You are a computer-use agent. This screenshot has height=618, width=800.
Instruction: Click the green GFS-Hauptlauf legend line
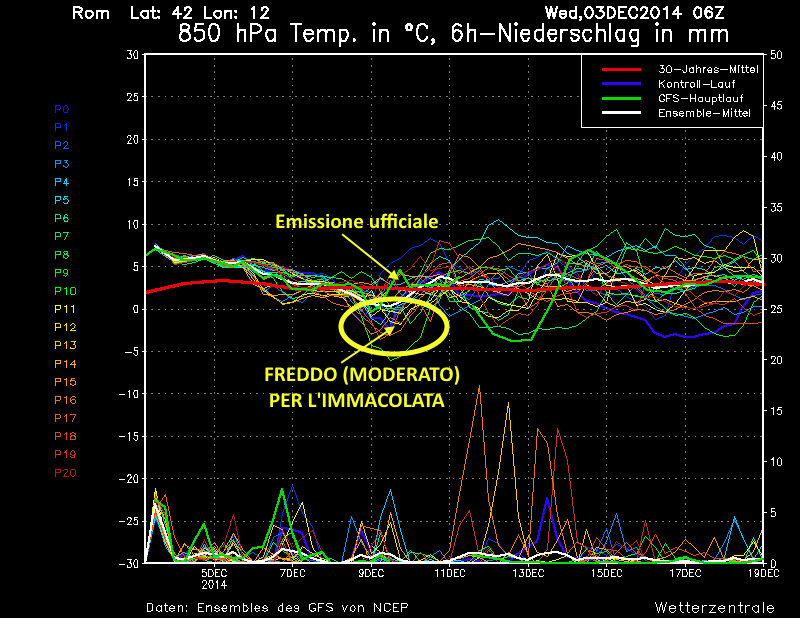[x=621, y=98]
